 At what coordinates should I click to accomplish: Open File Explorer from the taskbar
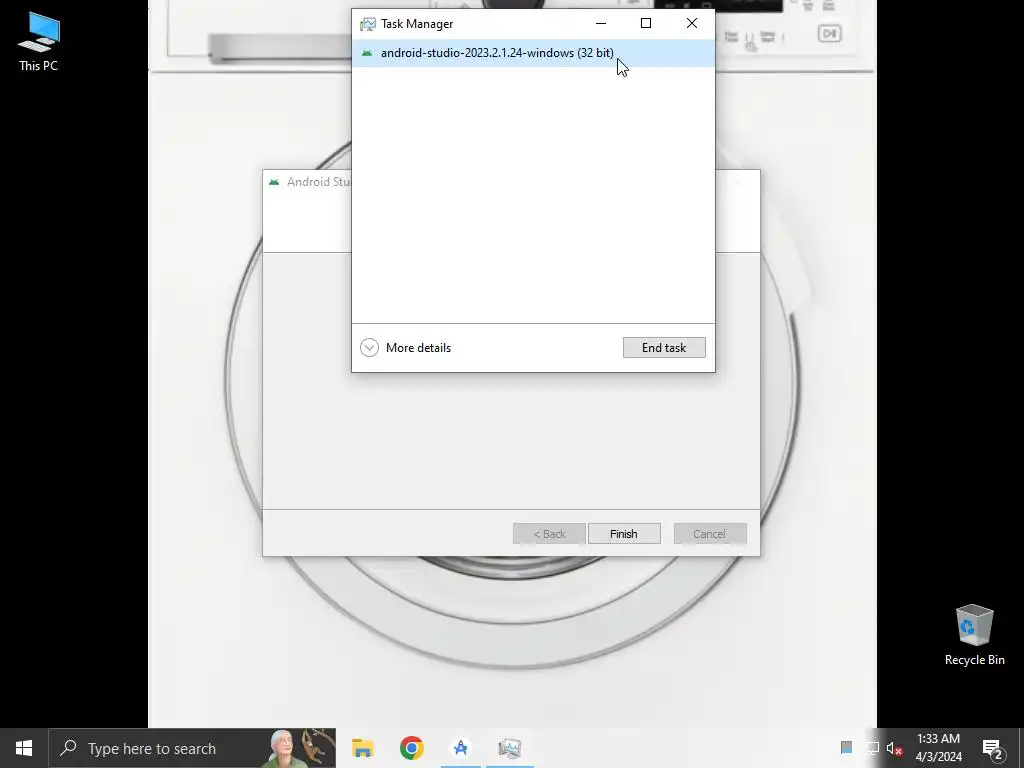pos(362,748)
